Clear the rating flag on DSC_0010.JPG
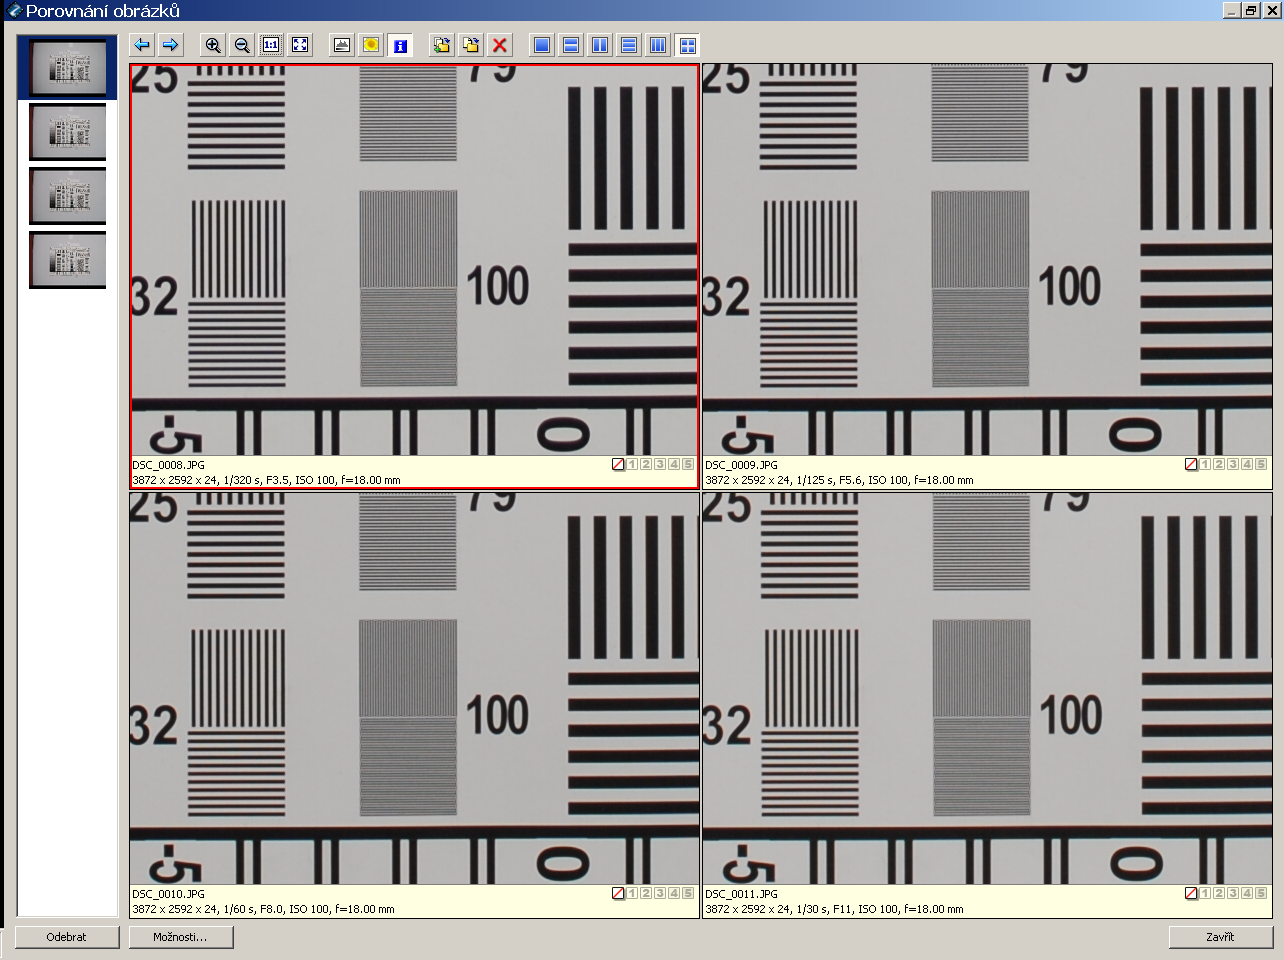 pyautogui.click(x=618, y=893)
